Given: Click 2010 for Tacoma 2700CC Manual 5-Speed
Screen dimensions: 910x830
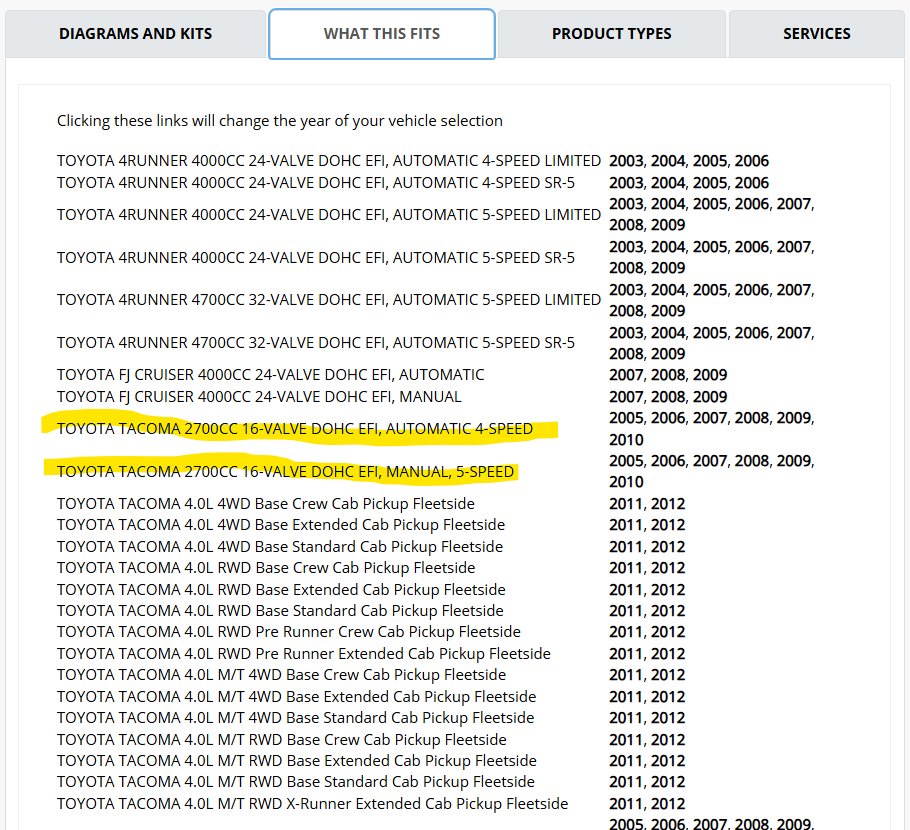Looking at the screenshot, I should click(x=626, y=482).
